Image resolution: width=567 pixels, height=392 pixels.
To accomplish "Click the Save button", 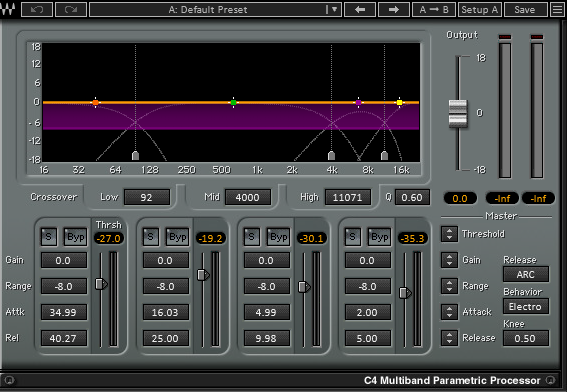I will pyautogui.click(x=525, y=9).
